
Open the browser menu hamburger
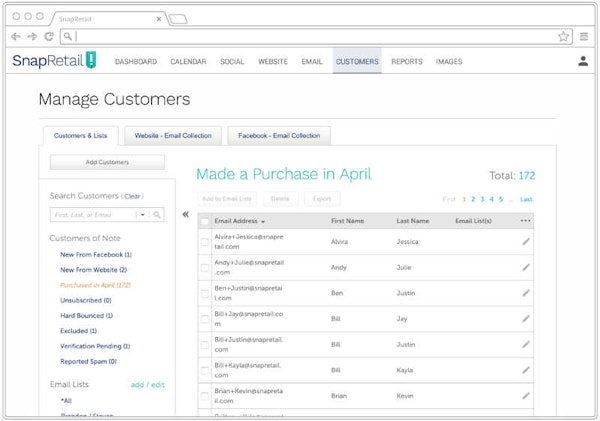click(583, 36)
